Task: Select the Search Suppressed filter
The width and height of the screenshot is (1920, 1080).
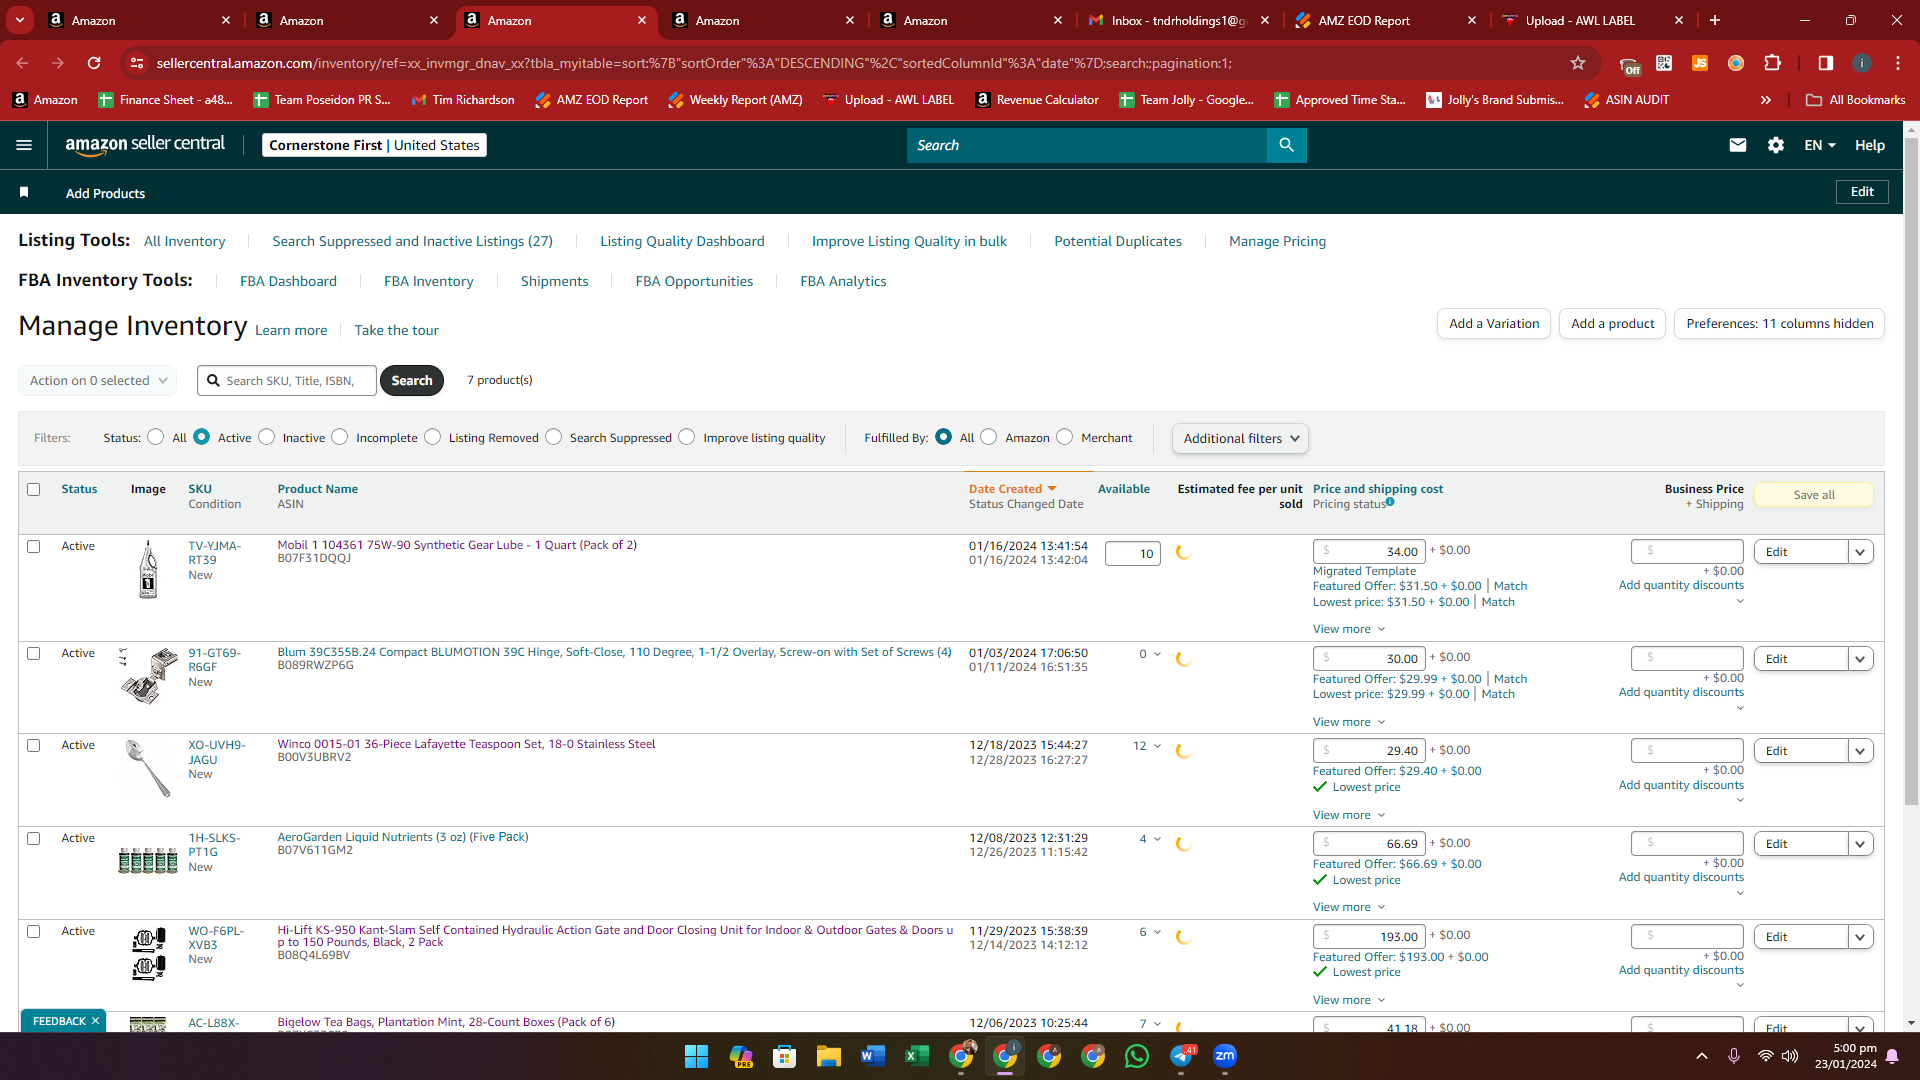Action: pyautogui.click(x=554, y=437)
